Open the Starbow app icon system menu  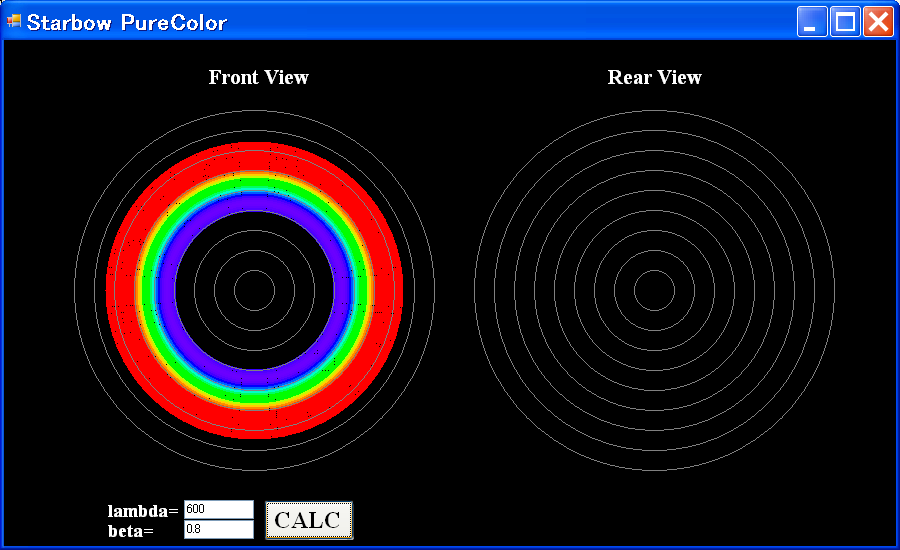point(14,22)
